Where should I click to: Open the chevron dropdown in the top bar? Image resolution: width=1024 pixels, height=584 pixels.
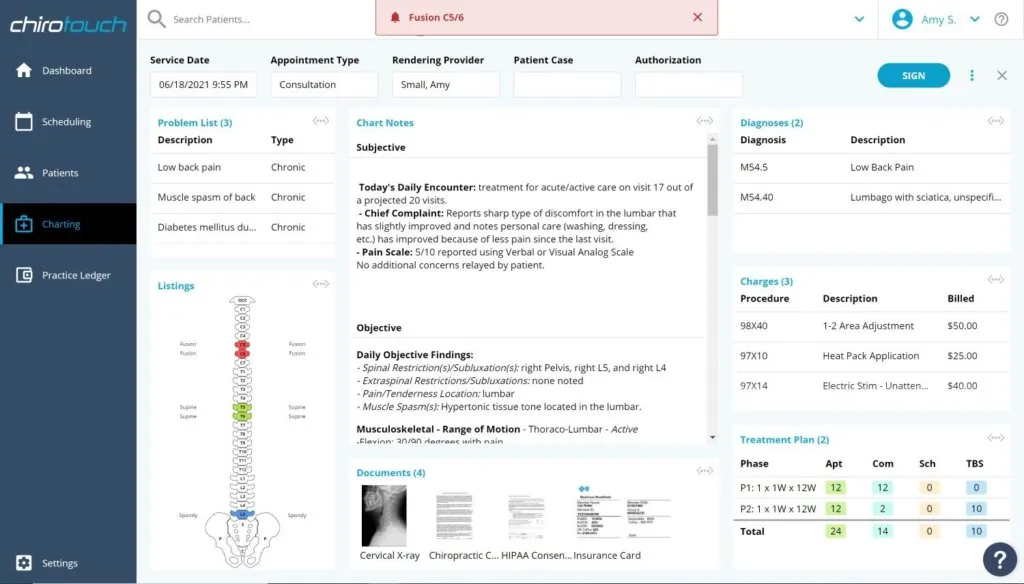click(860, 18)
